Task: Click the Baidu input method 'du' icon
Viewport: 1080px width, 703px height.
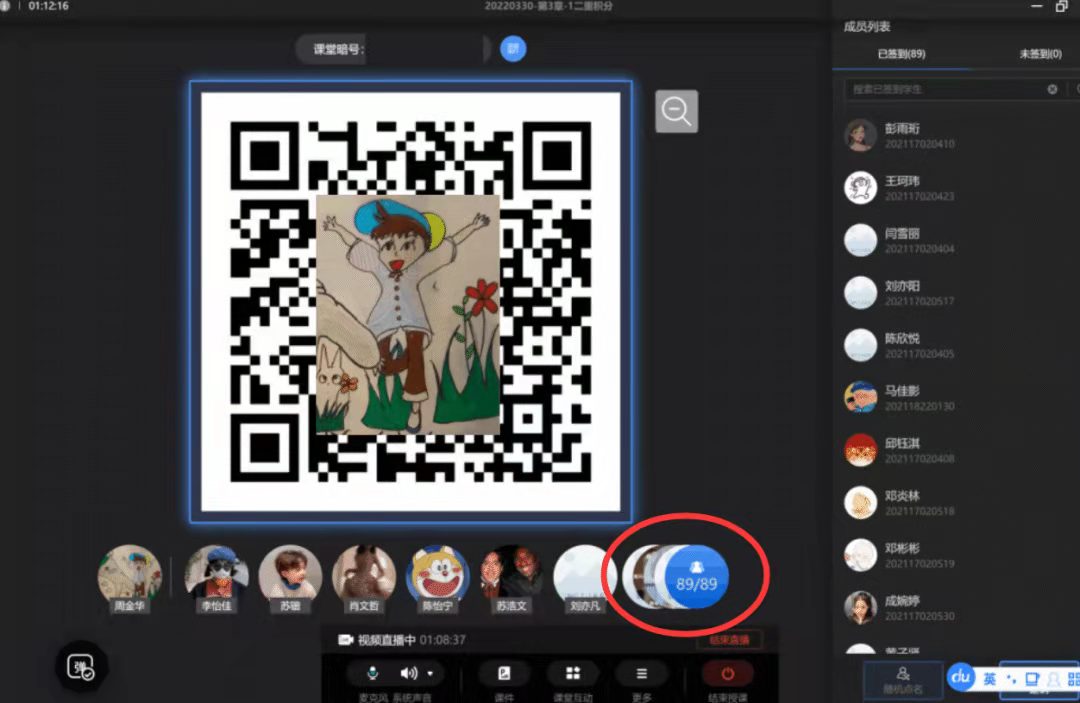Action: point(961,677)
